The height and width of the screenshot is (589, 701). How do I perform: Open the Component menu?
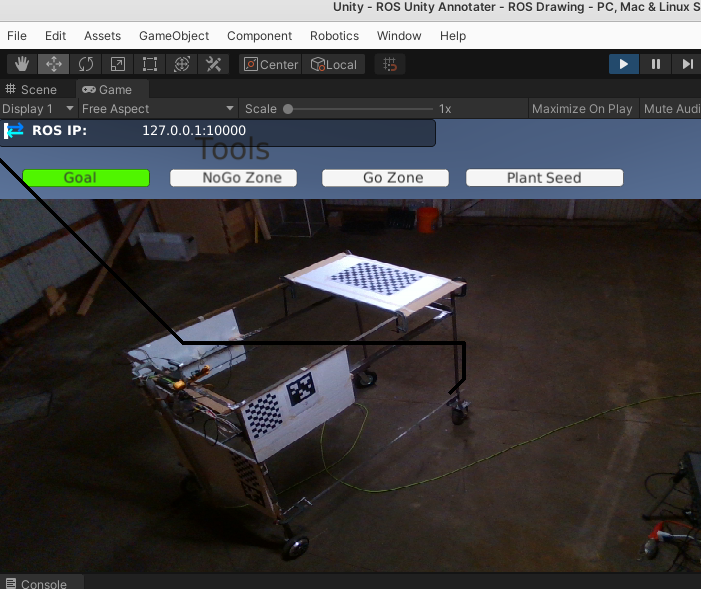click(259, 36)
